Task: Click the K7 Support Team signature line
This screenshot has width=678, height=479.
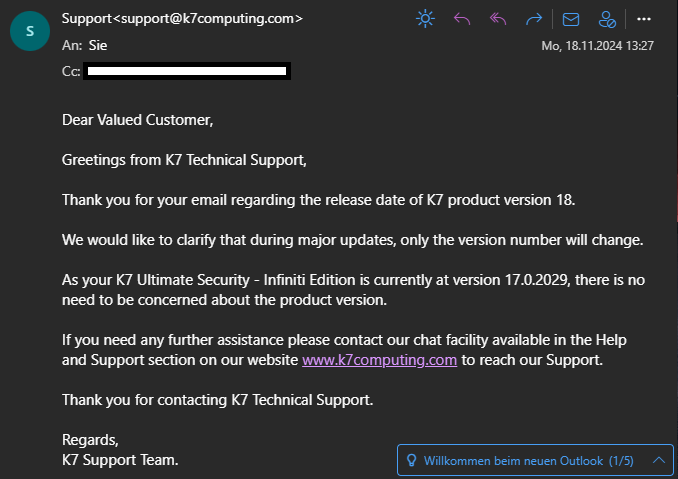Action: [x=120, y=460]
